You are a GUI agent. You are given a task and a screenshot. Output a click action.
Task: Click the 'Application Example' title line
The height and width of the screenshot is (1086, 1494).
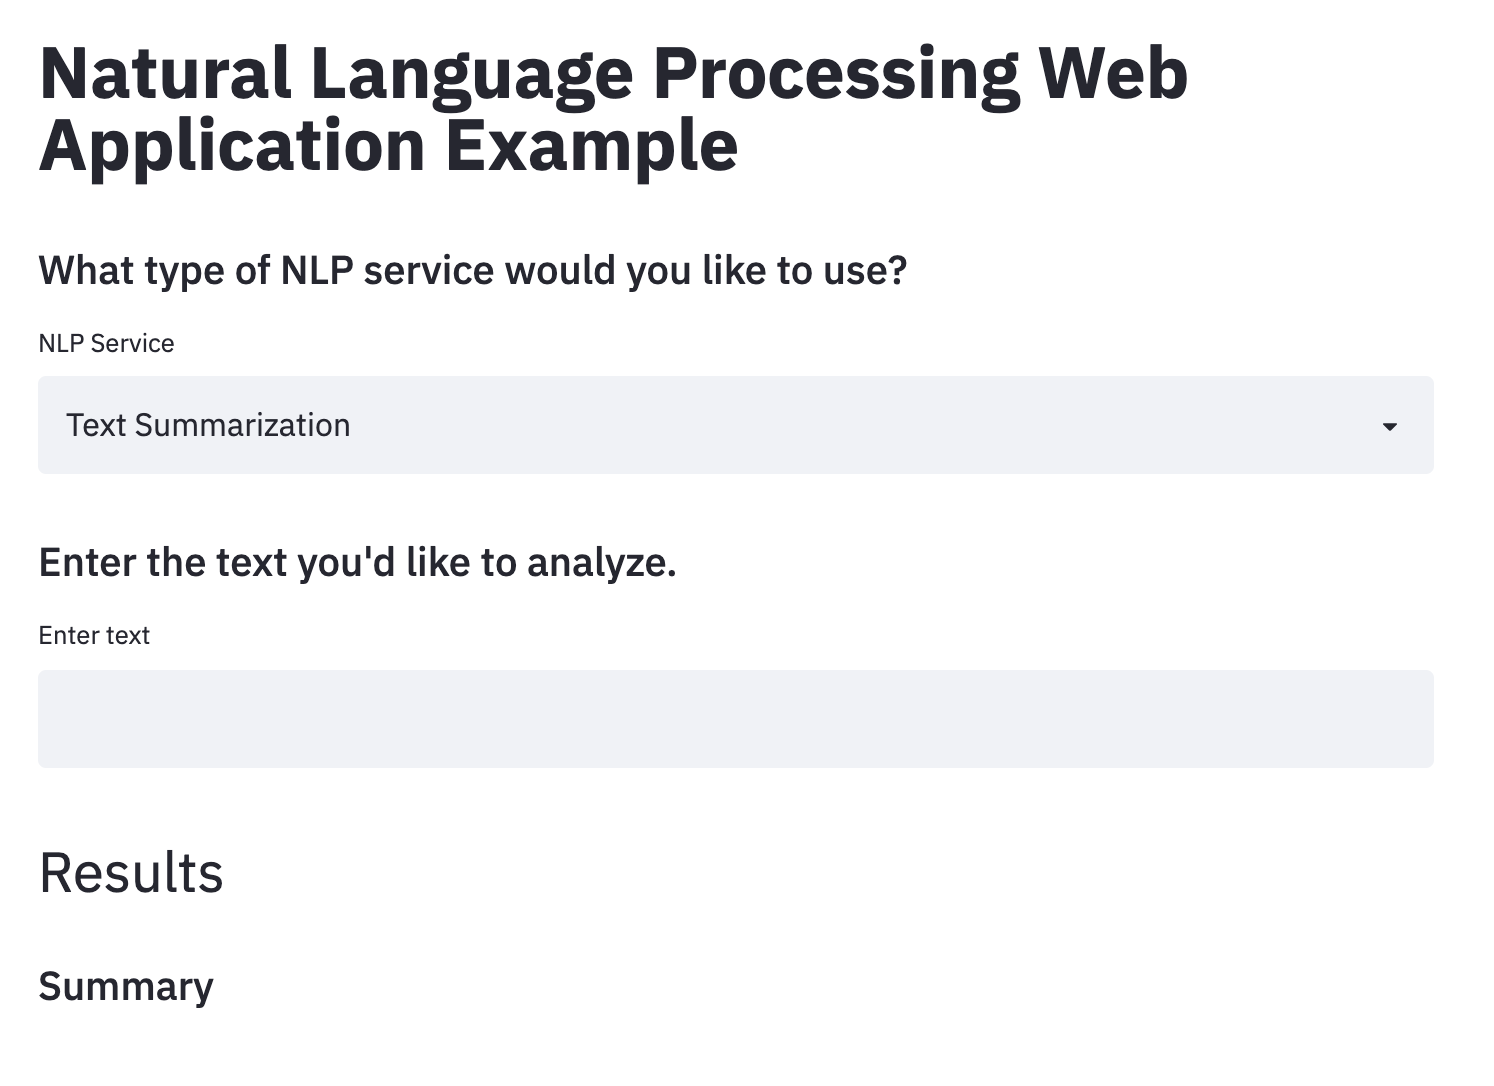[x=388, y=146]
